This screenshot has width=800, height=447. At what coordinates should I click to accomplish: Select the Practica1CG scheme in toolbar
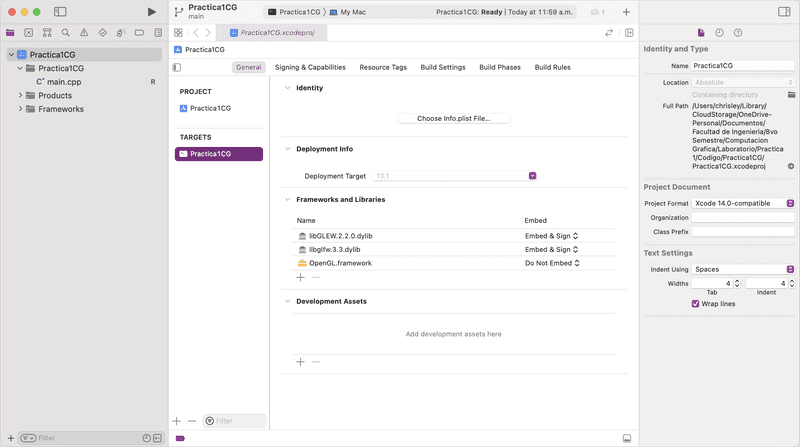(294, 12)
